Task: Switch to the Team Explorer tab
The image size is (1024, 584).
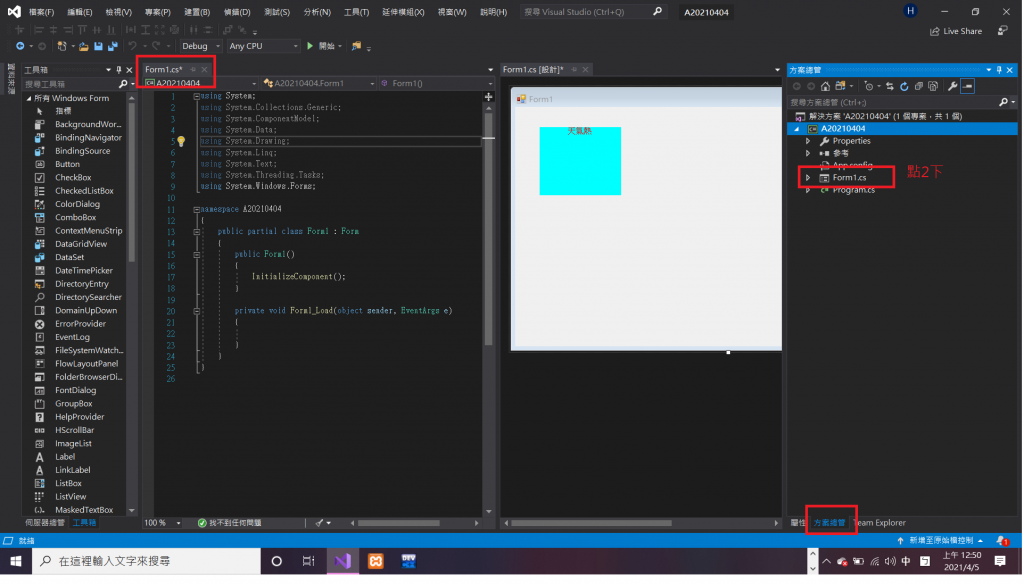Action: (x=880, y=523)
